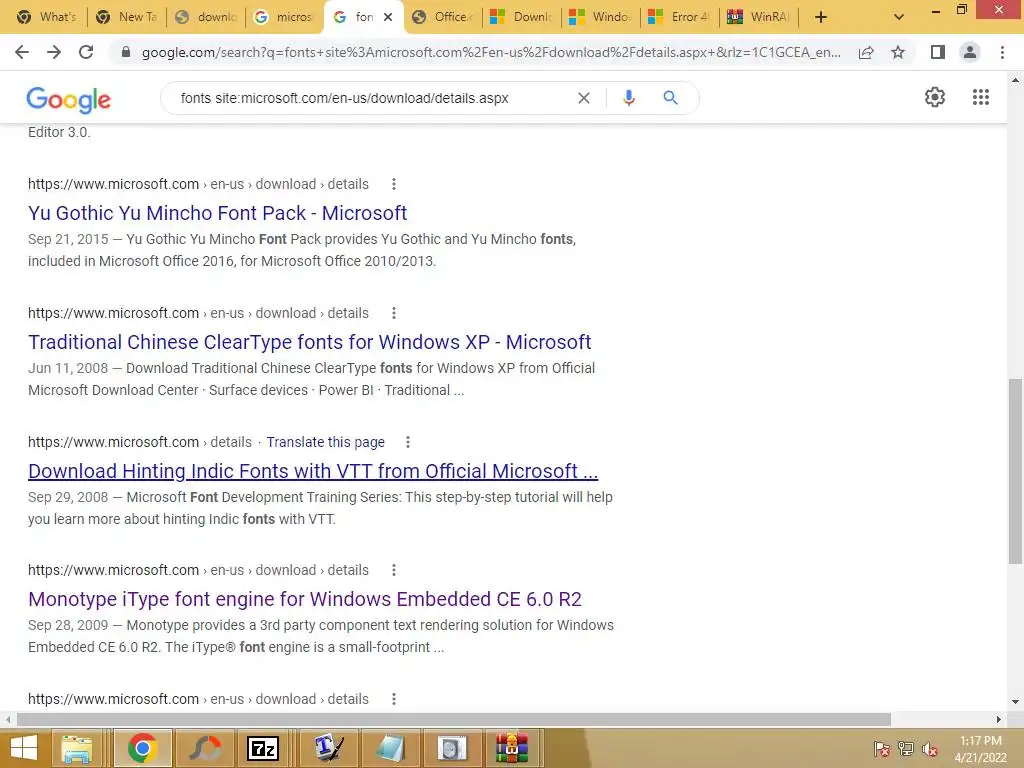Switch to the "What's" tab
Viewport: 1024px width, 768px height.
point(47,17)
